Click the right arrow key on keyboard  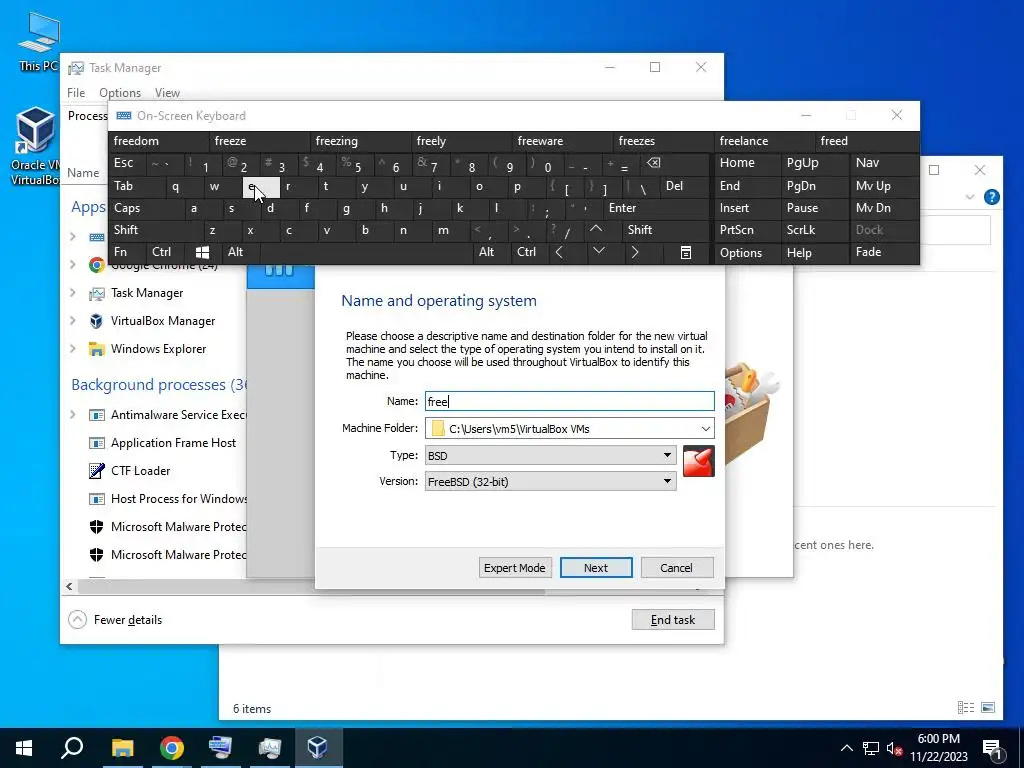[634, 253]
